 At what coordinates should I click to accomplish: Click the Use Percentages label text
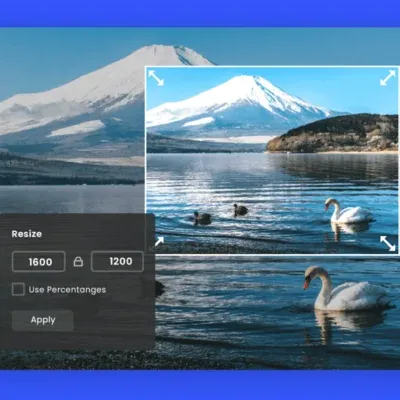tap(67, 290)
